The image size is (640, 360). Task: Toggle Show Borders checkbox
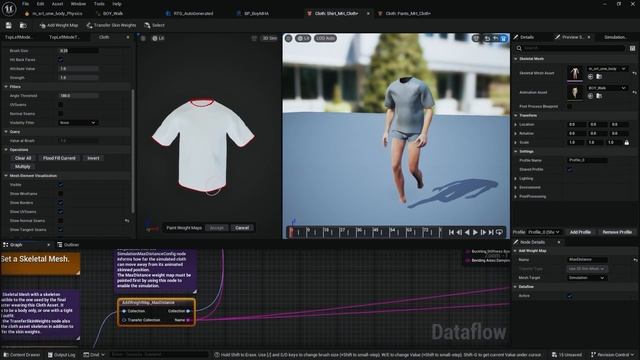point(60,202)
